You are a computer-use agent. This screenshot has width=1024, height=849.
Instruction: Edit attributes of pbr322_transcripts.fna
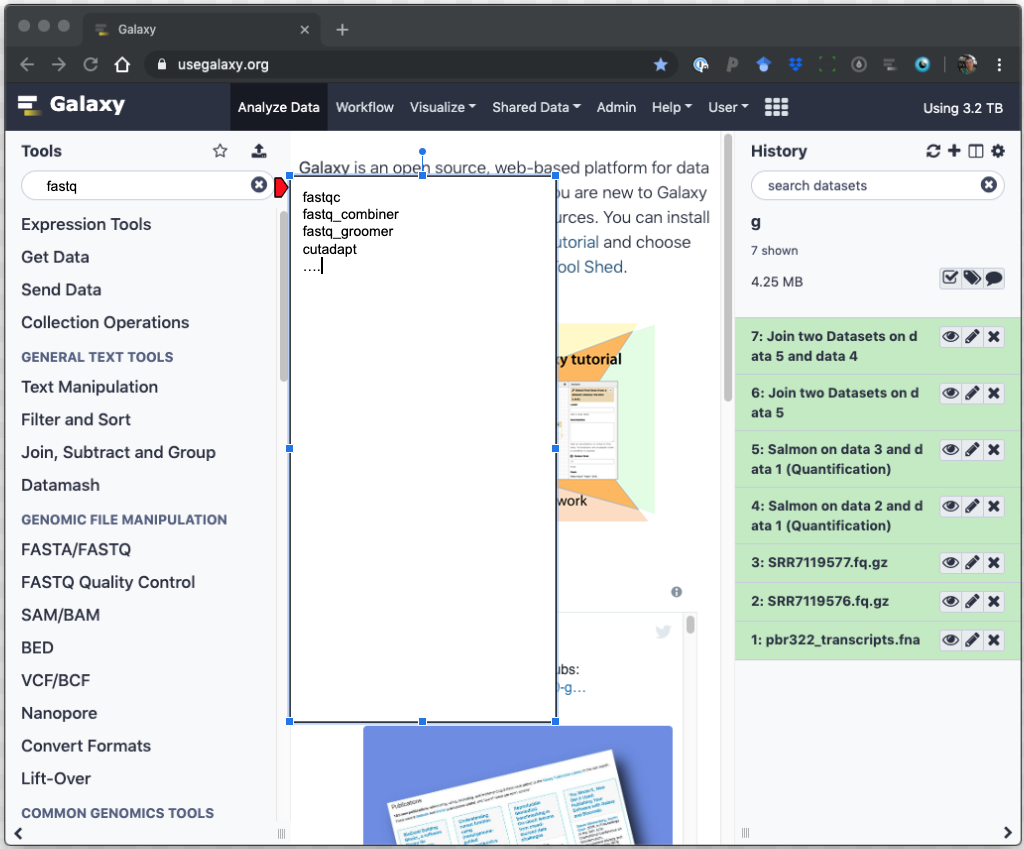[972, 639]
